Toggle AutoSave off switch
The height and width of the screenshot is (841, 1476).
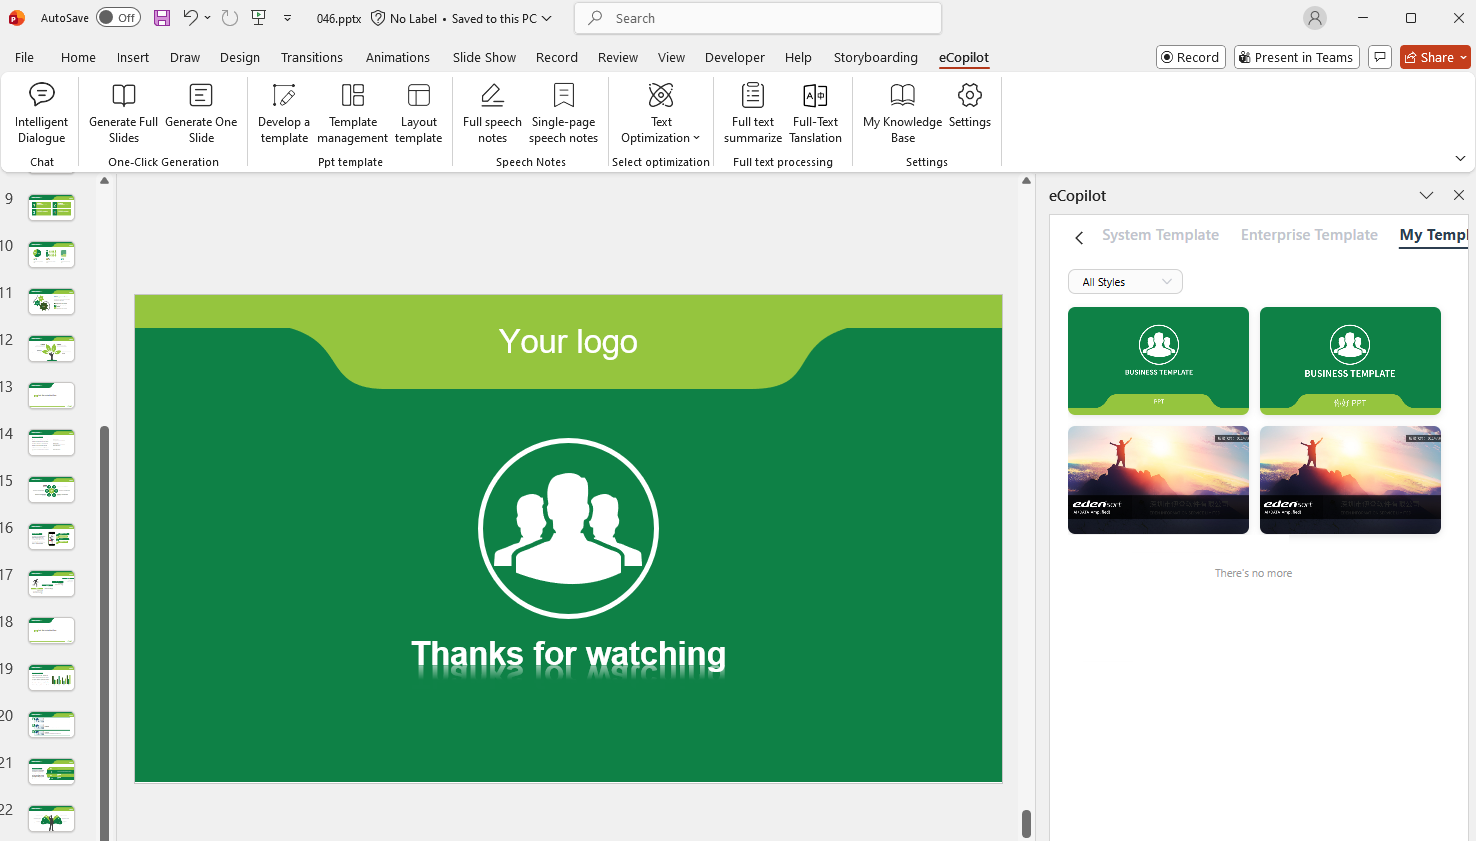[118, 17]
